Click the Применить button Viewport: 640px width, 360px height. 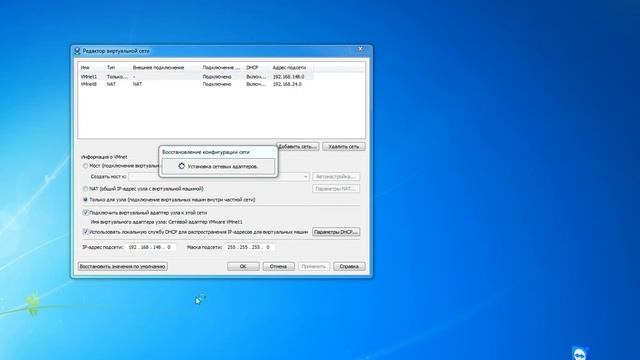click(313, 266)
